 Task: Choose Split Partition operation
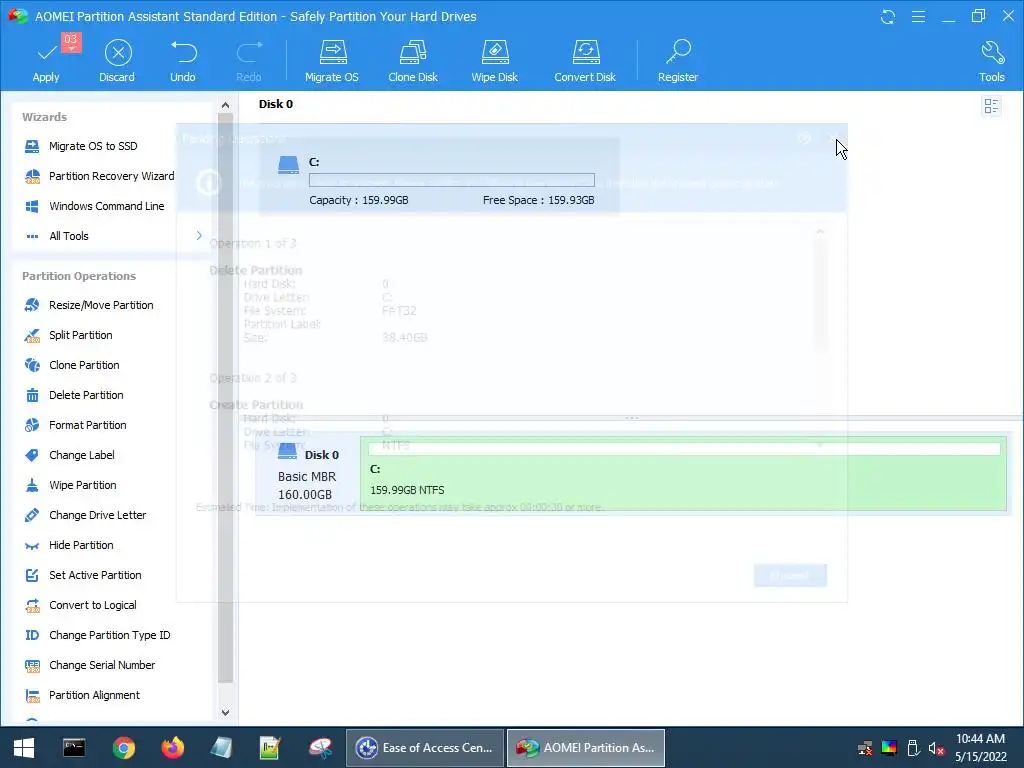tap(68, 335)
